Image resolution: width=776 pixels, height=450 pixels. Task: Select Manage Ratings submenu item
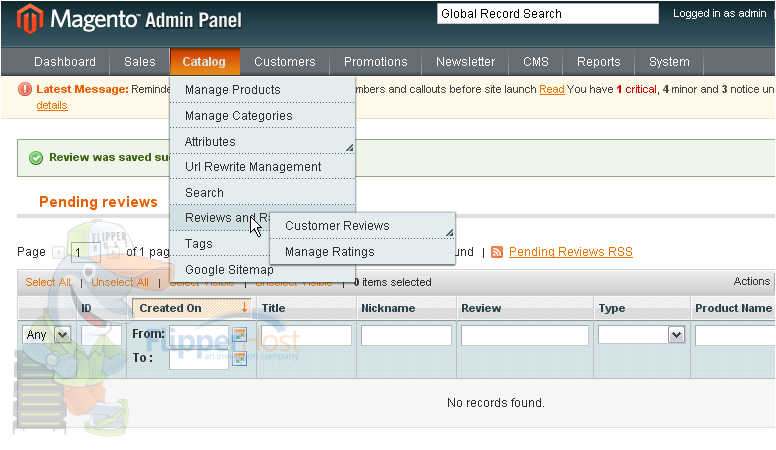[362, 252]
